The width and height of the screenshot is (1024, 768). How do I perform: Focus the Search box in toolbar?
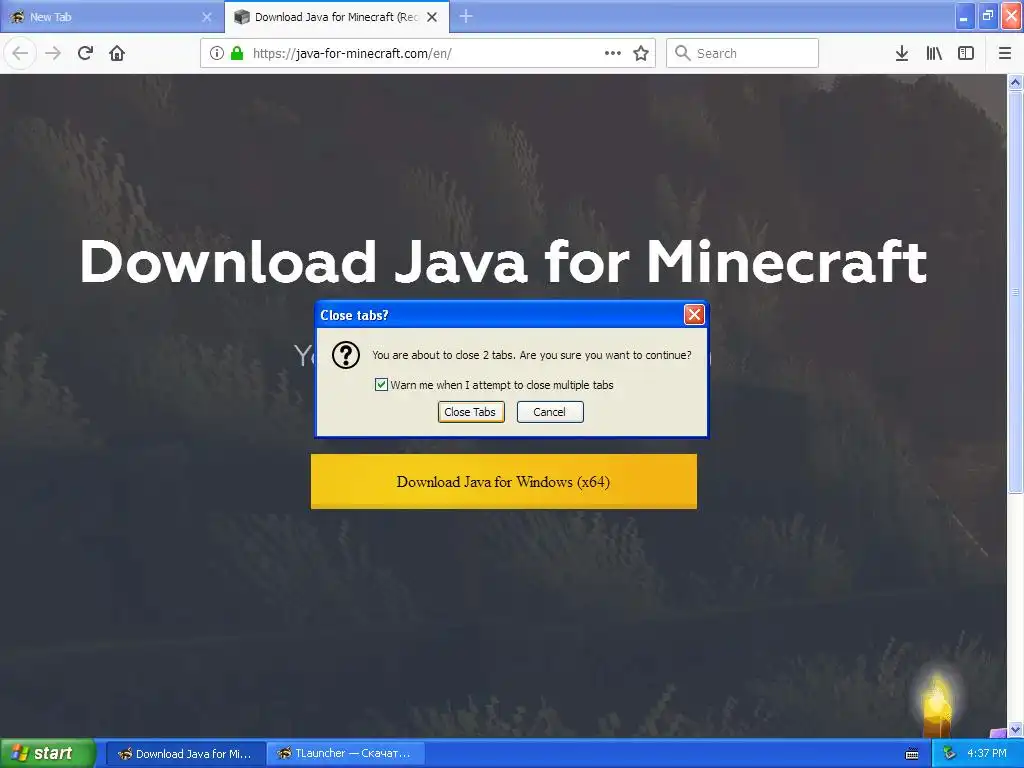click(x=743, y=53)
